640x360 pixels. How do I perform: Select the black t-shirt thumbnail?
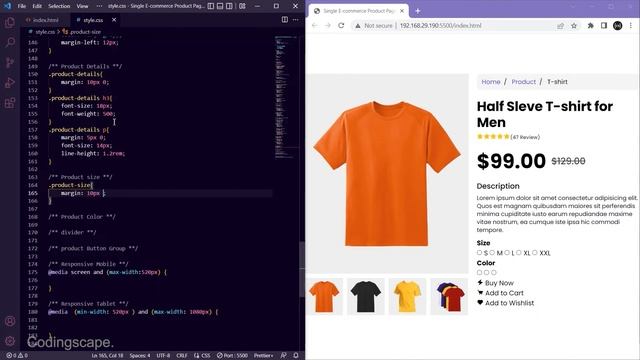point(366,297)
